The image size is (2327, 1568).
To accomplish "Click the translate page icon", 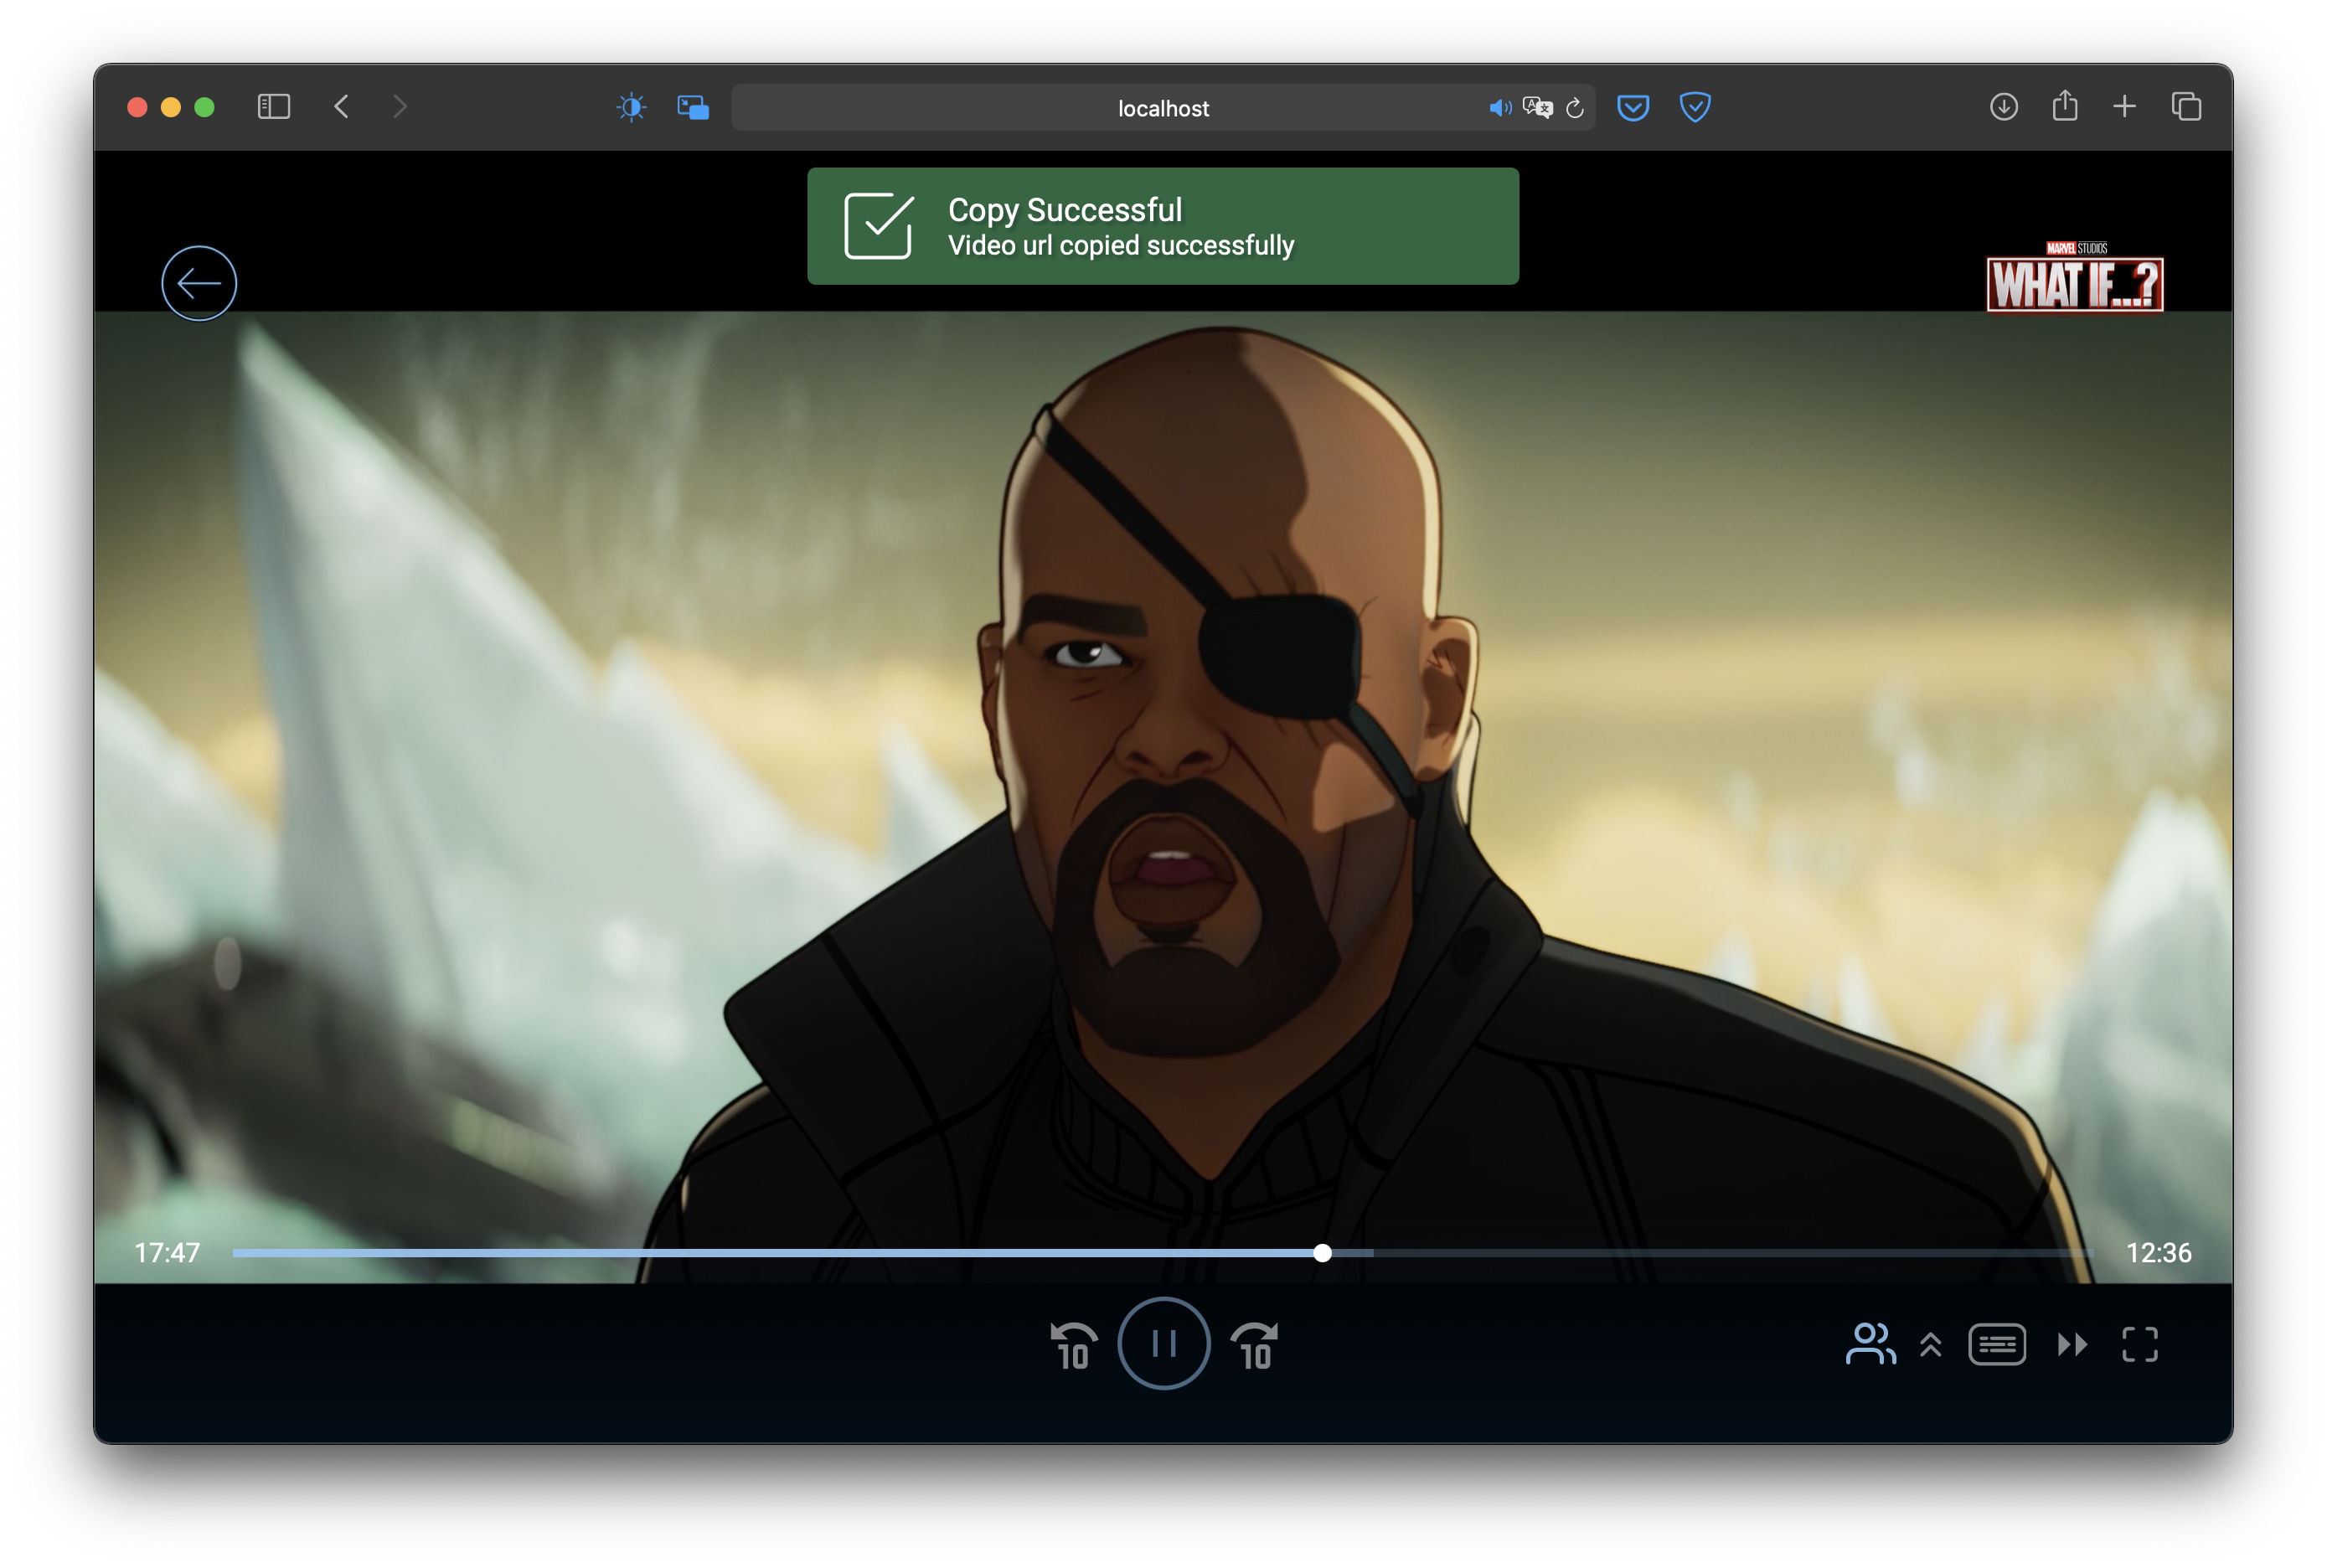I will [1537, 108].
